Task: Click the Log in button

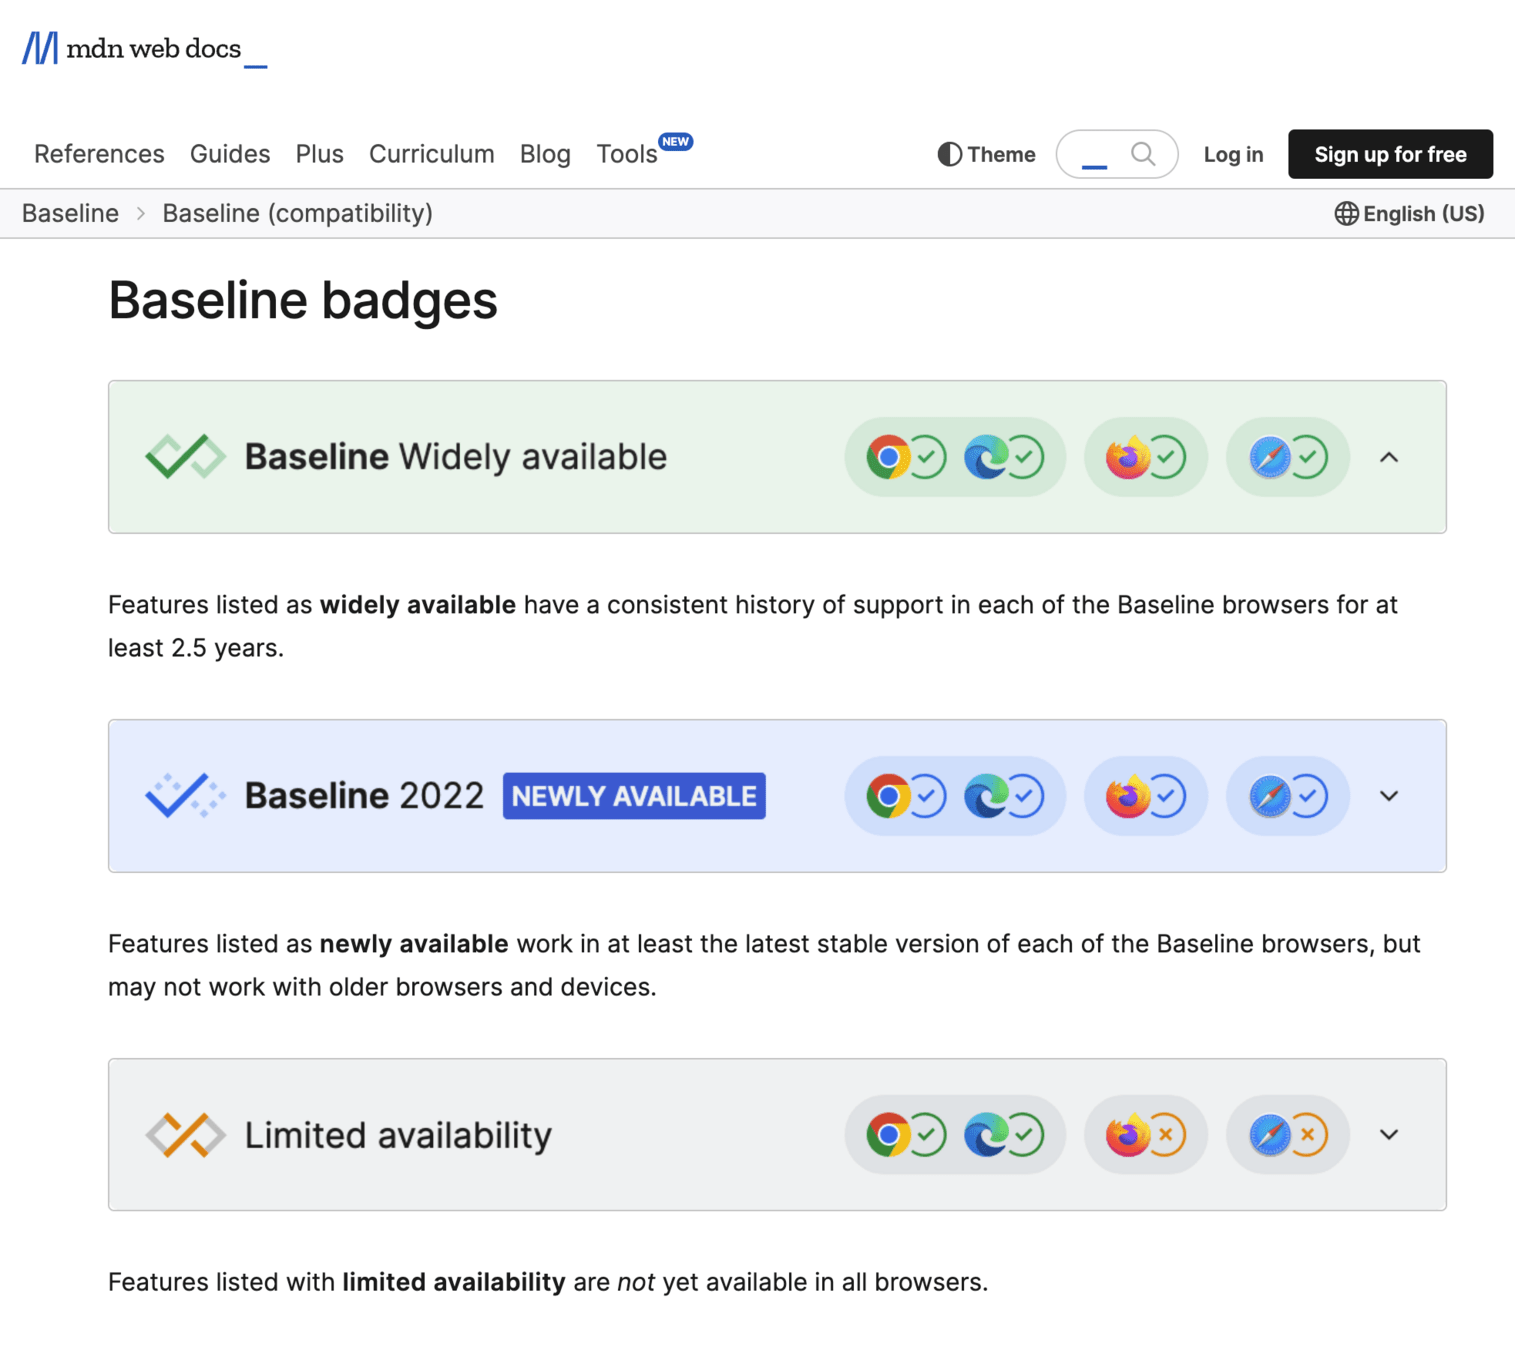Action: 1233,154
